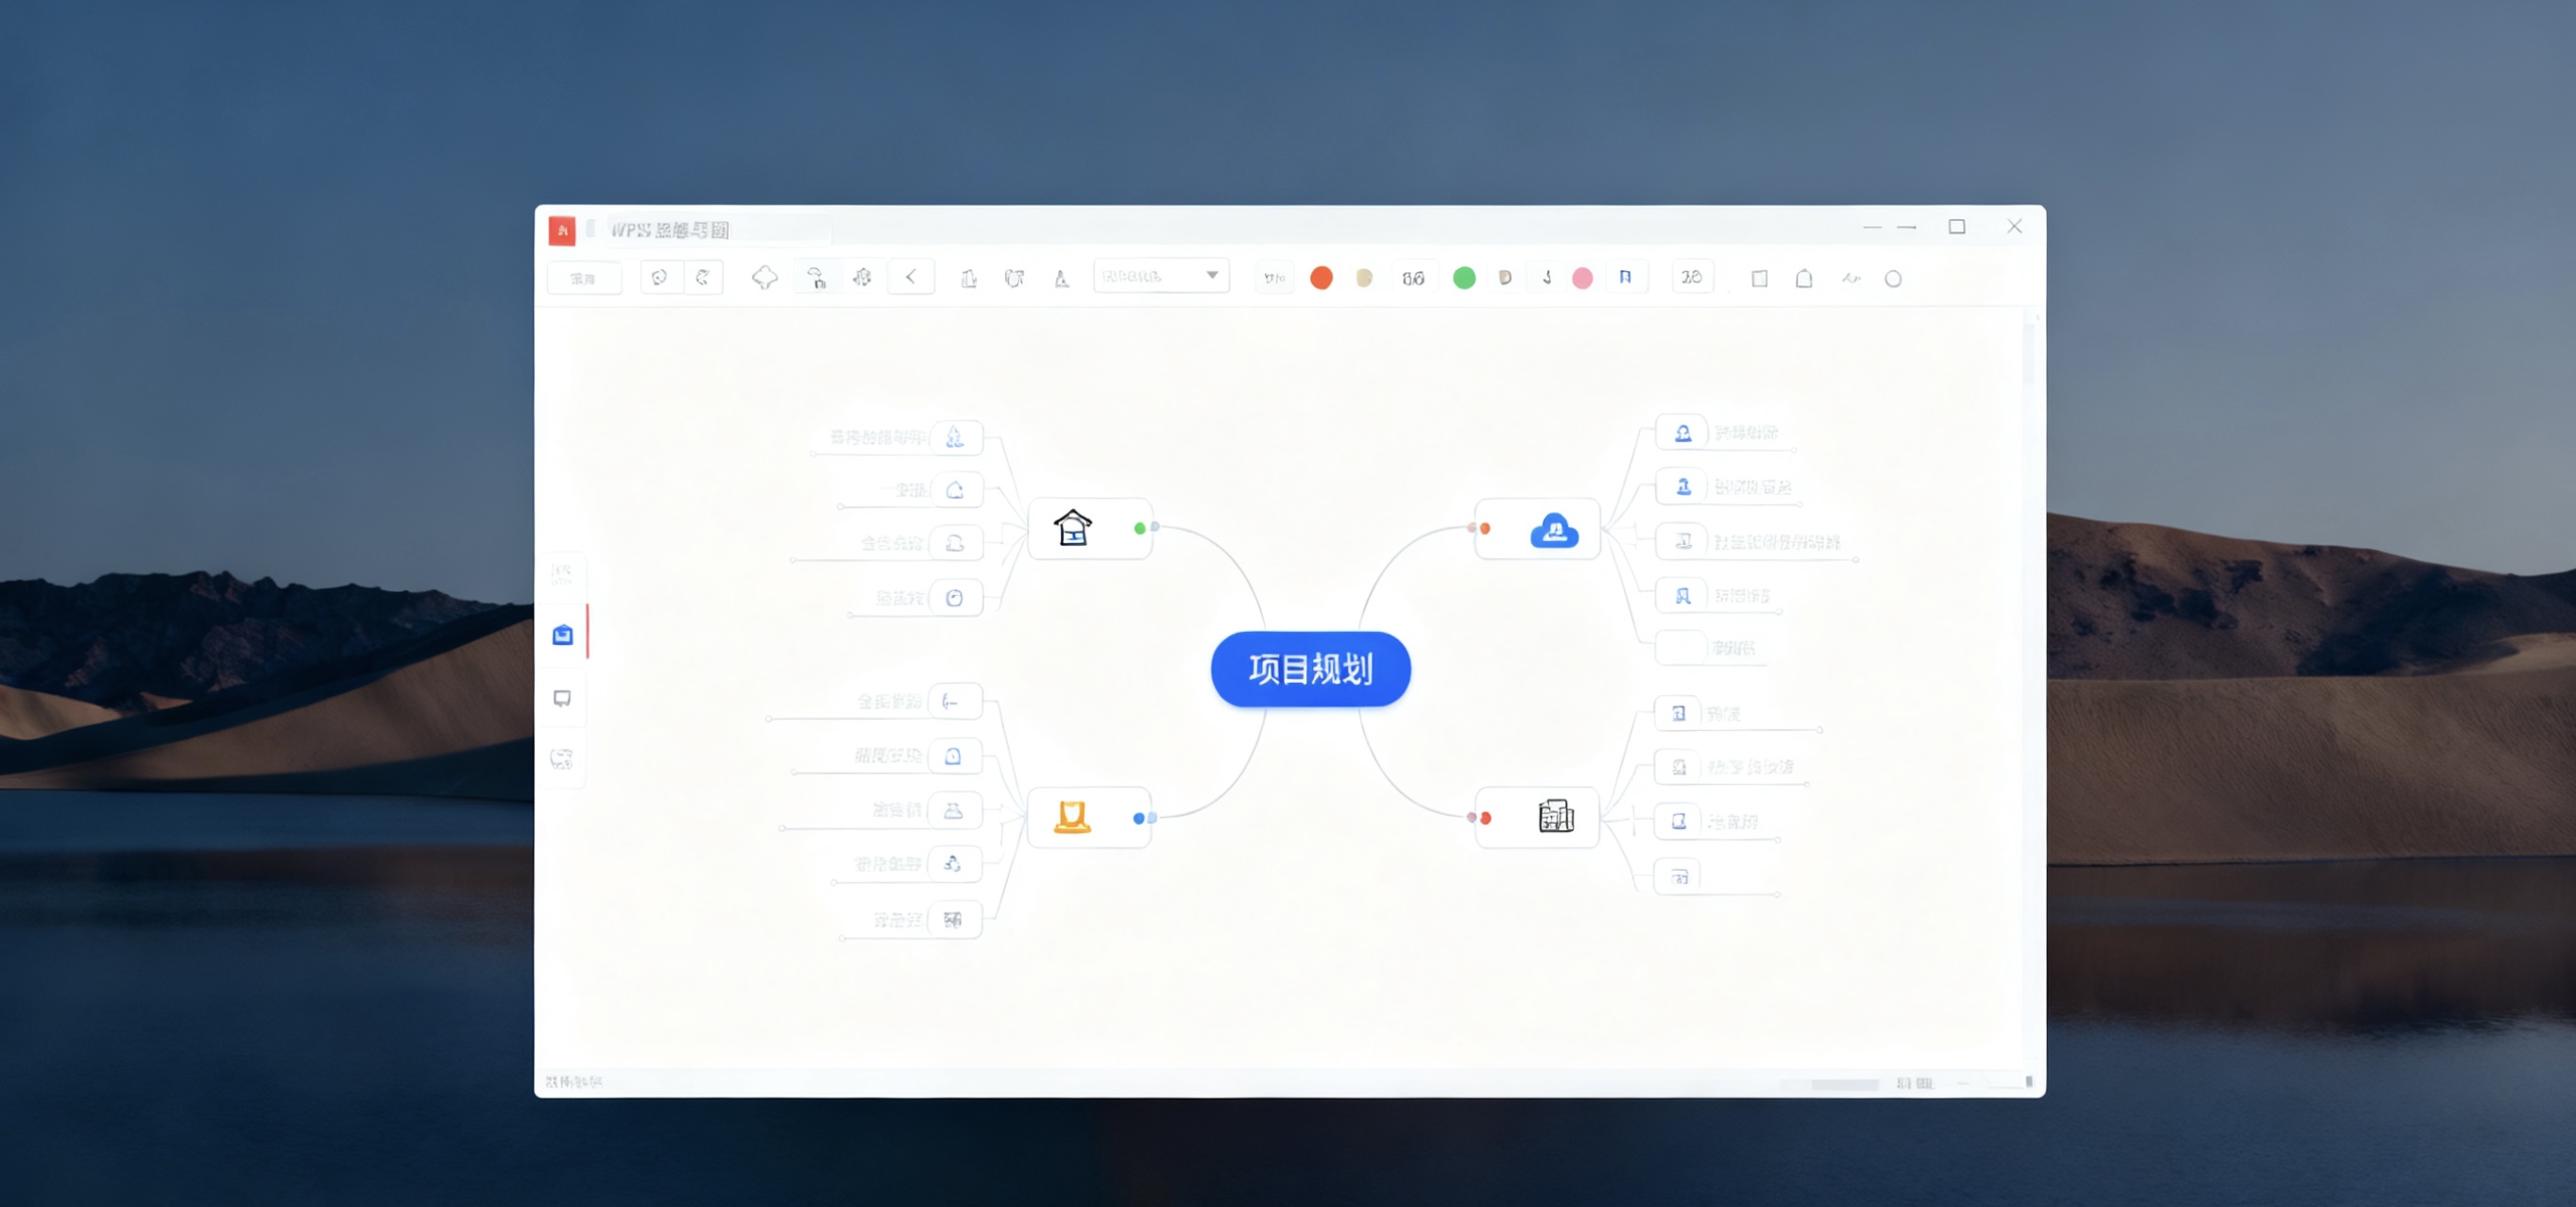
Task: Click the square outline shape icon
Action: coord(1759,279)
